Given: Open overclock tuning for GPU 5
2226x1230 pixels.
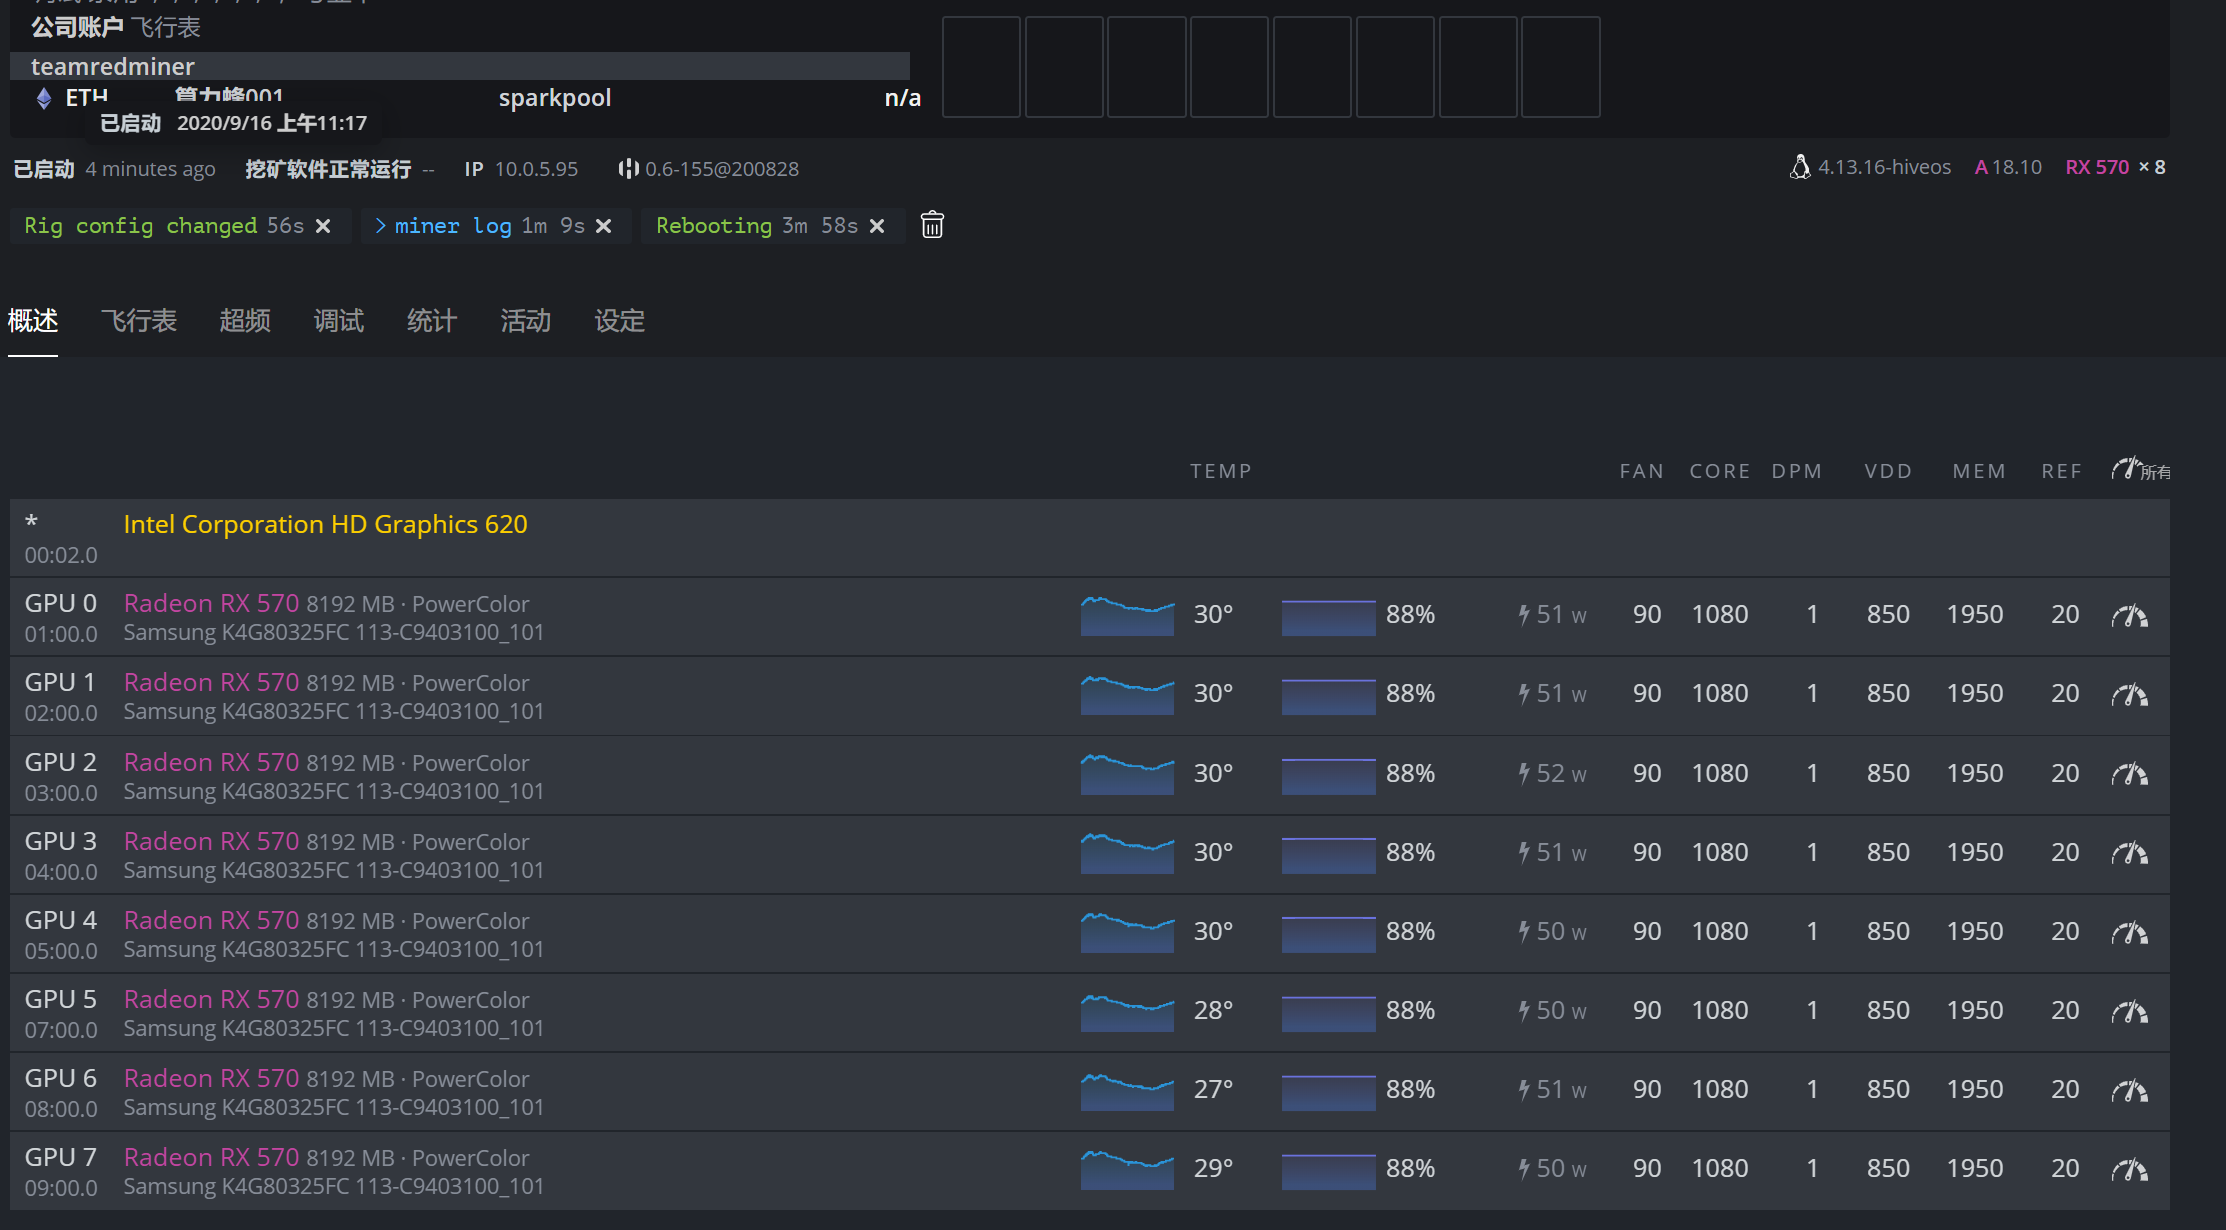Looking at the screenshot, I should [2129, 1012].
